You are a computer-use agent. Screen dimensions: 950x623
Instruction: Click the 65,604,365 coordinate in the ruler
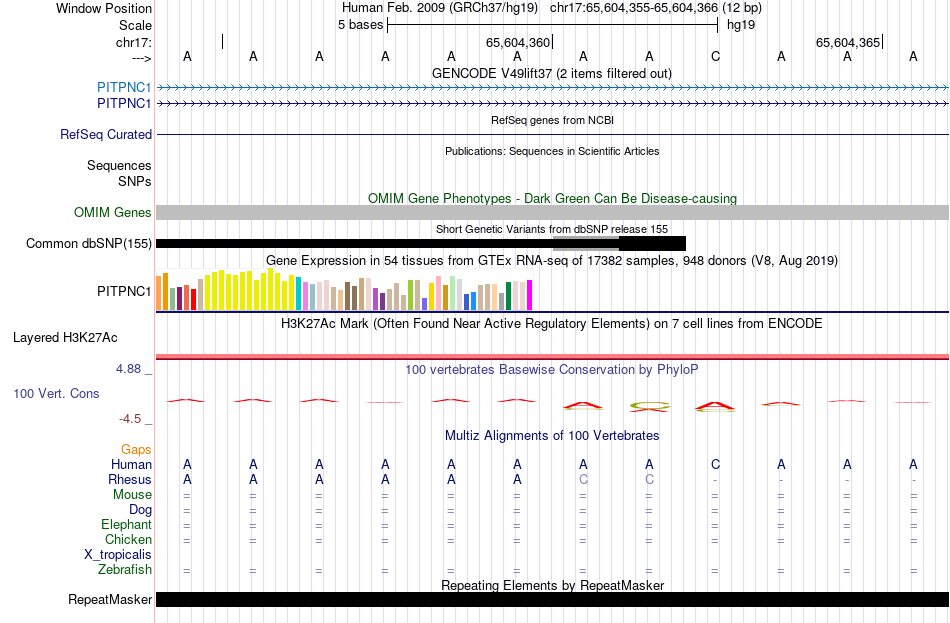coord(848,42)
